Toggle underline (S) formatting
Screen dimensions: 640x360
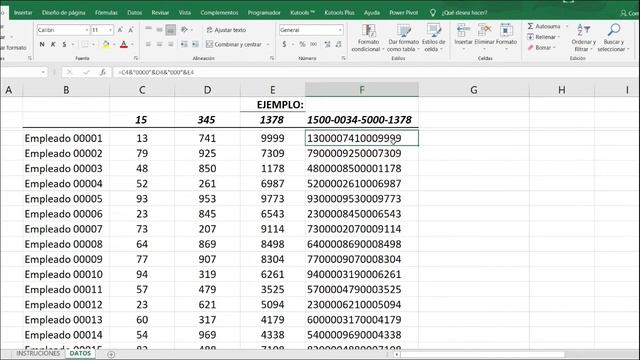tap(64, 44)
